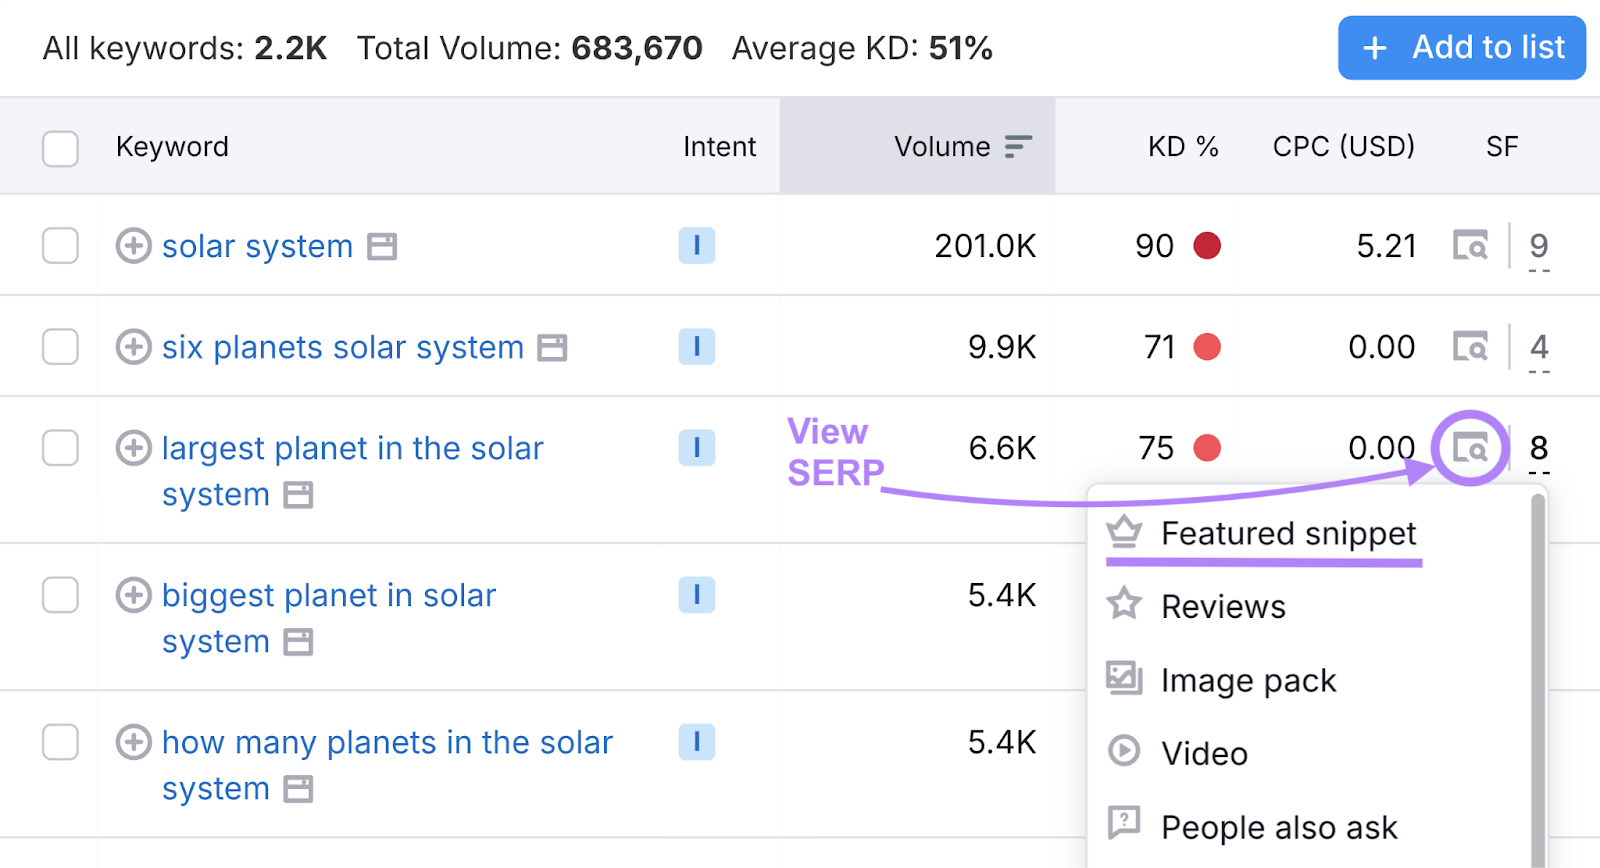
Task: Expand SERP features count 4 for six planets
Action: click(1539, 347)
